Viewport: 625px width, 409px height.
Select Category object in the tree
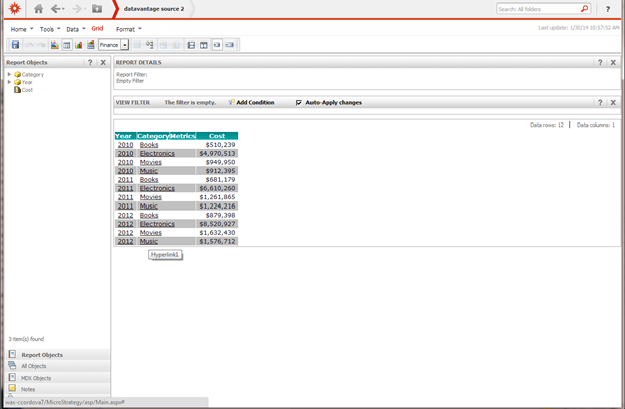tap(33, 75)
